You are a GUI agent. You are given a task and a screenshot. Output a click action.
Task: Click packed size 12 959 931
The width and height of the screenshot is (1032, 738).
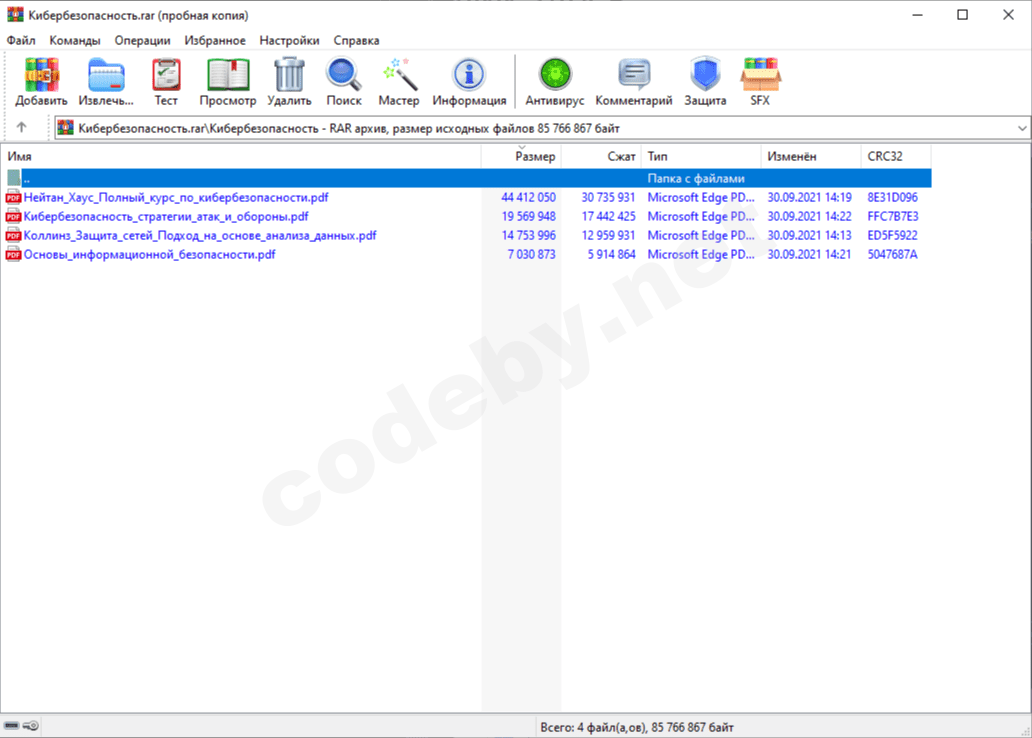(608, 236)
